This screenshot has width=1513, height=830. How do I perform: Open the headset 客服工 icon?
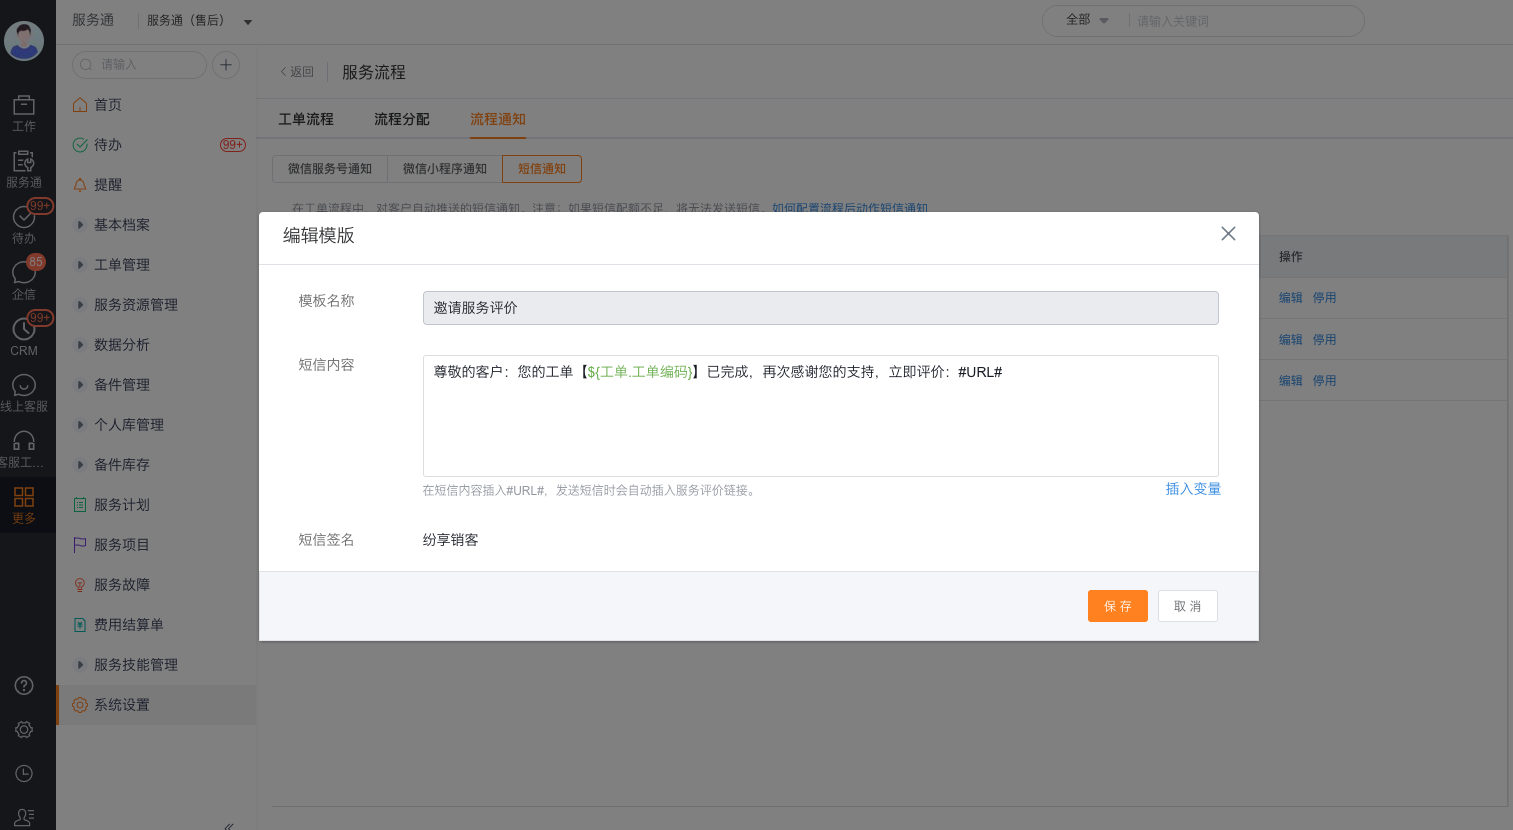click(24, 449)
